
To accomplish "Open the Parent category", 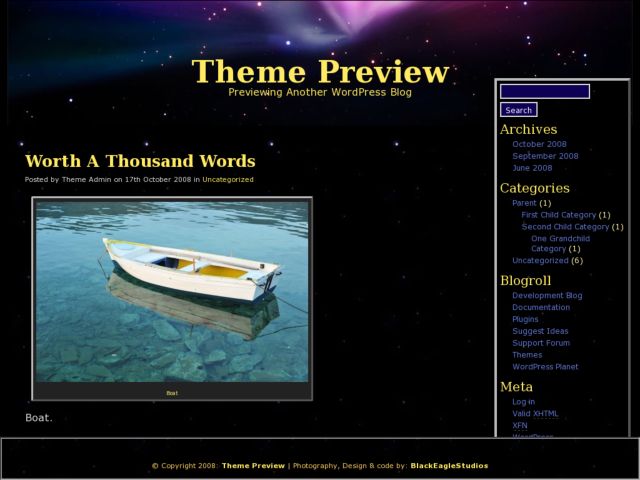I will pos(524,203).
